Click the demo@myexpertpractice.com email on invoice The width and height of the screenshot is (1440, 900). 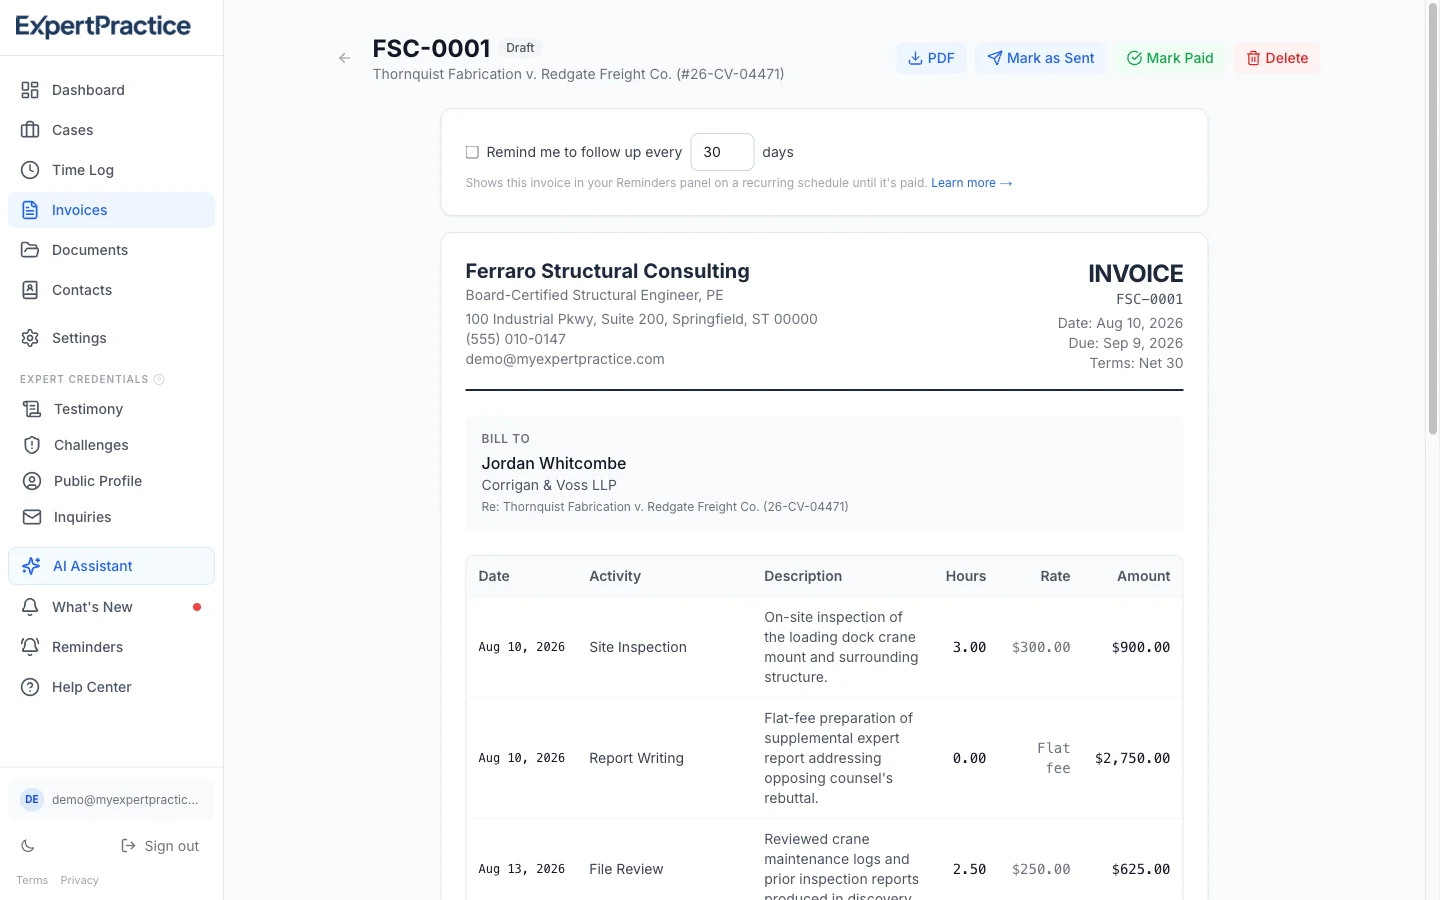click(565, 359)
